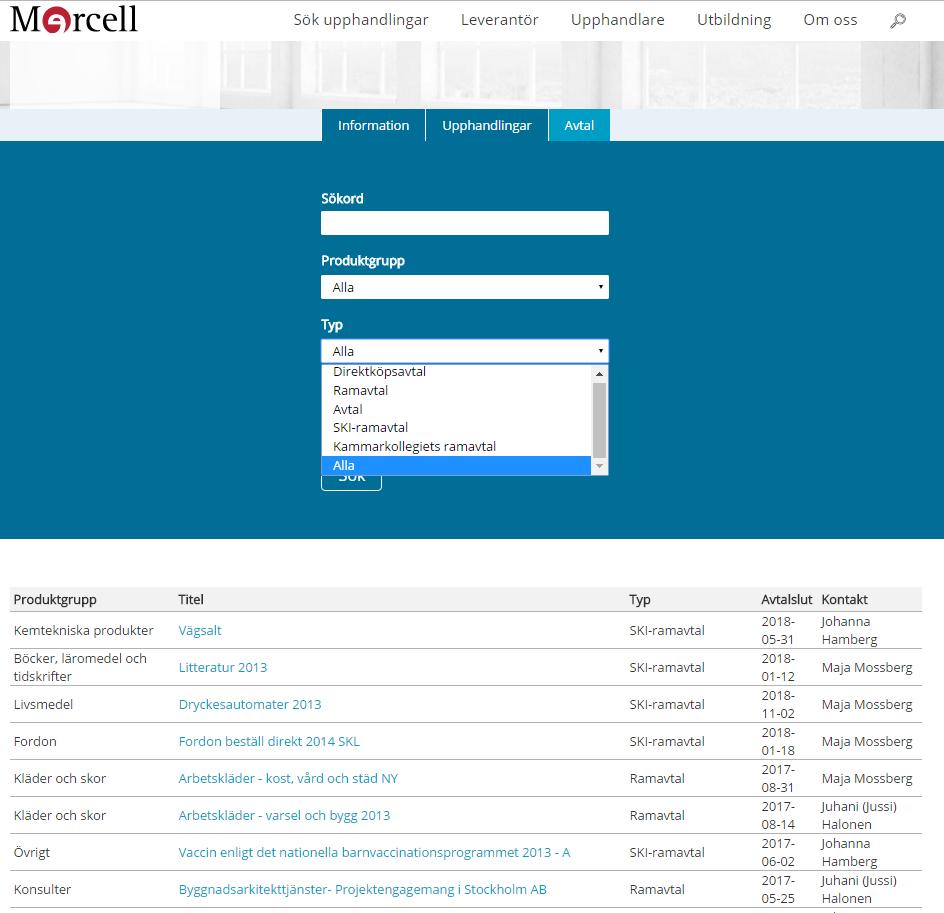Click Böcker, läromedel och tidskrifter cell
Image resolution: width=944 pixels, height=913 pixels.
(x=80, y=667)
